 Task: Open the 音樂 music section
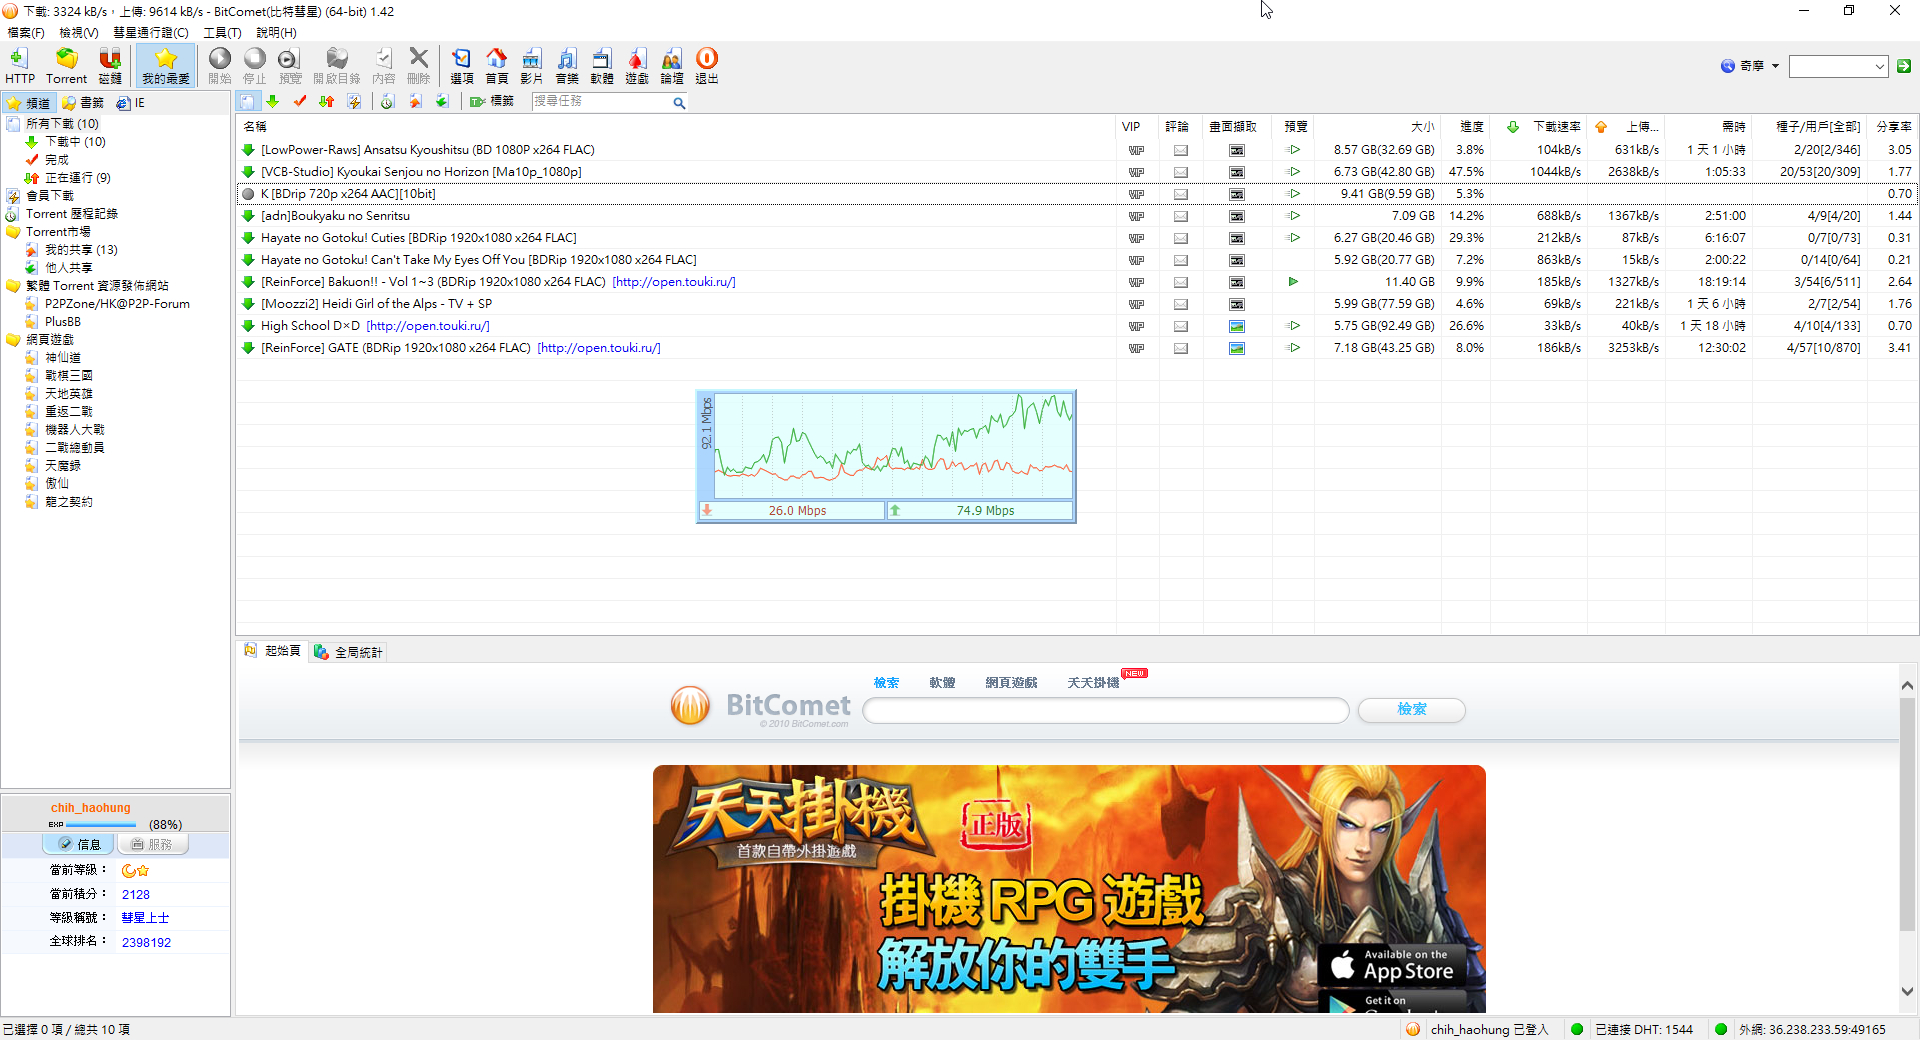point(567,66)
